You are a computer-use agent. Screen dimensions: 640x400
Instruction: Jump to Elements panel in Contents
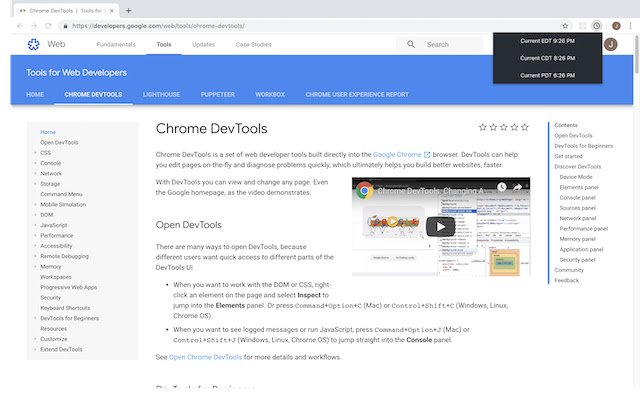[x=579, y=187]
